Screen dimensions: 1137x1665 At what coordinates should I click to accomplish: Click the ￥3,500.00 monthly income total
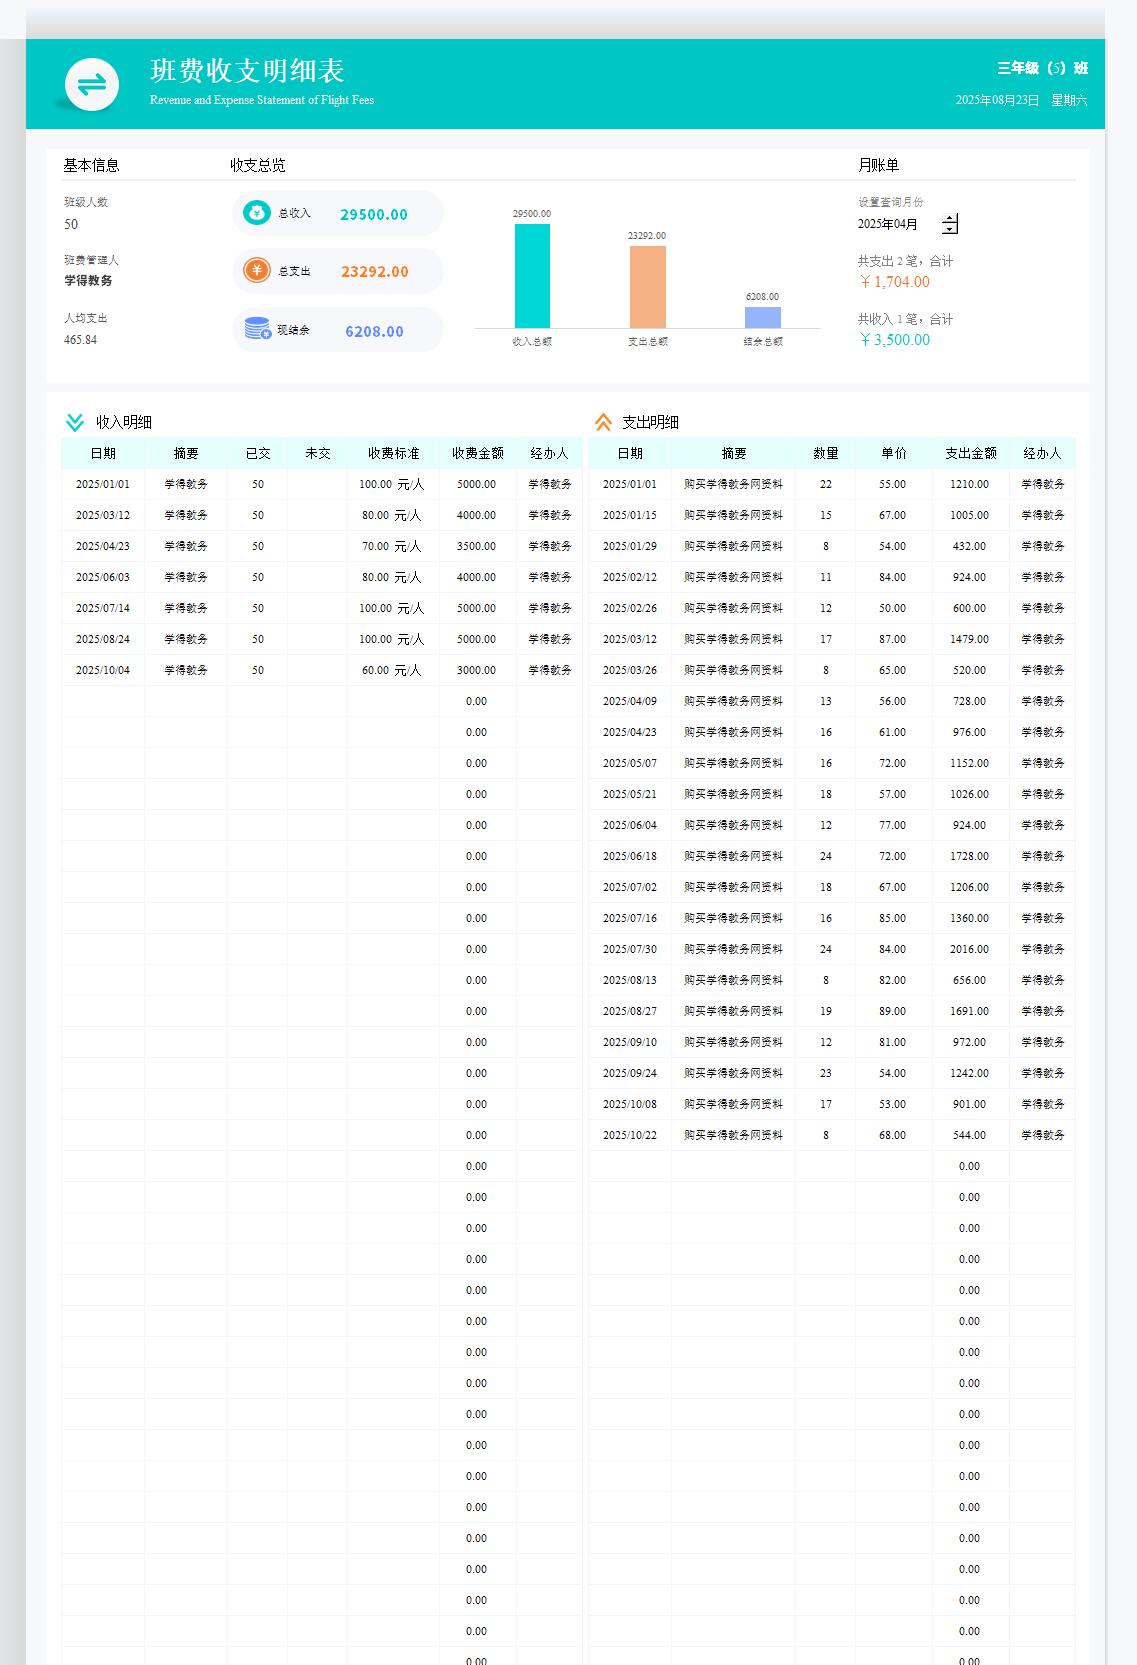click(x=894, y=340)
